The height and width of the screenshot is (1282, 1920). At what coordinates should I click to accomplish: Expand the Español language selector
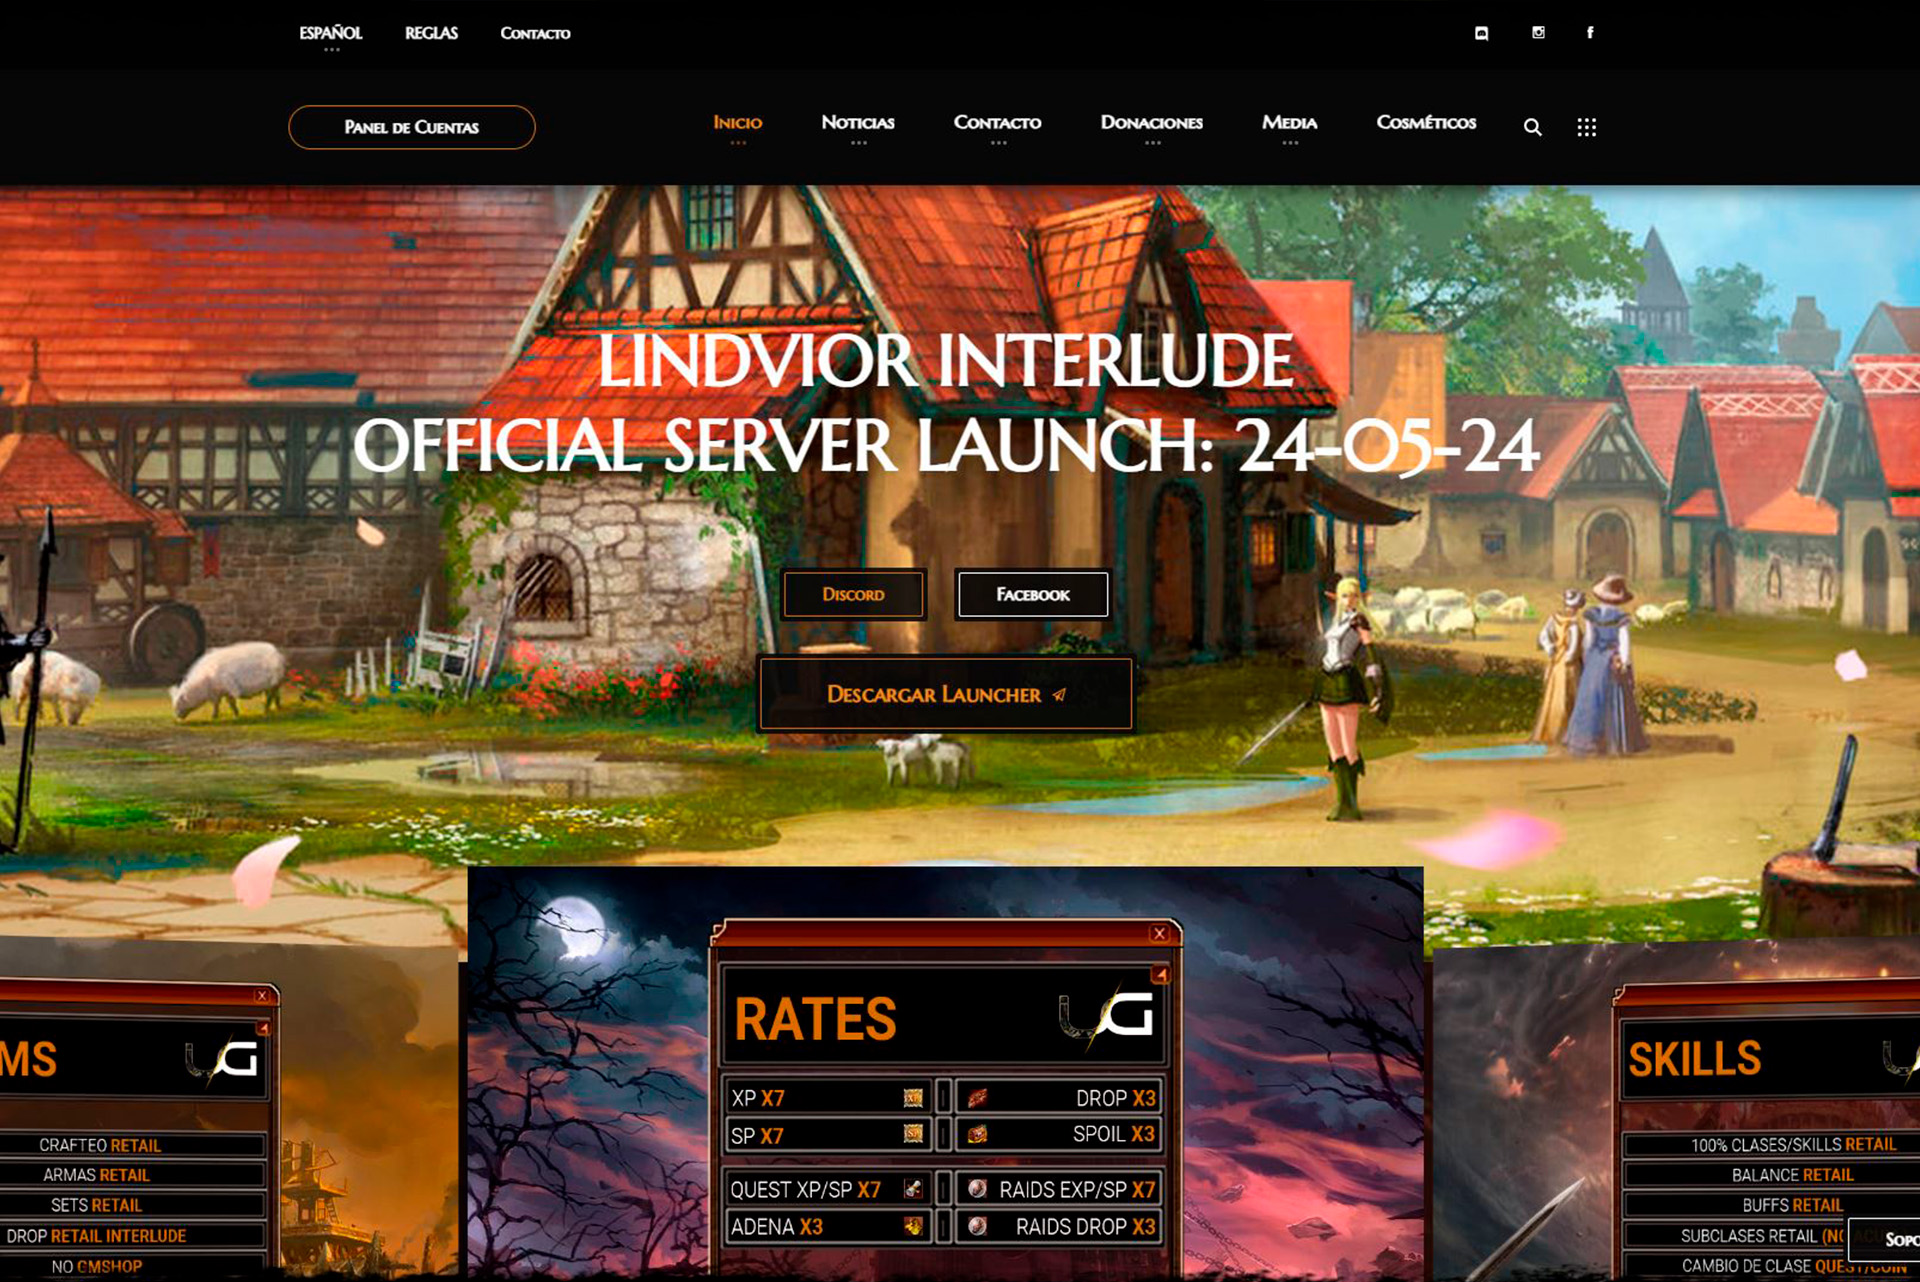331,34
